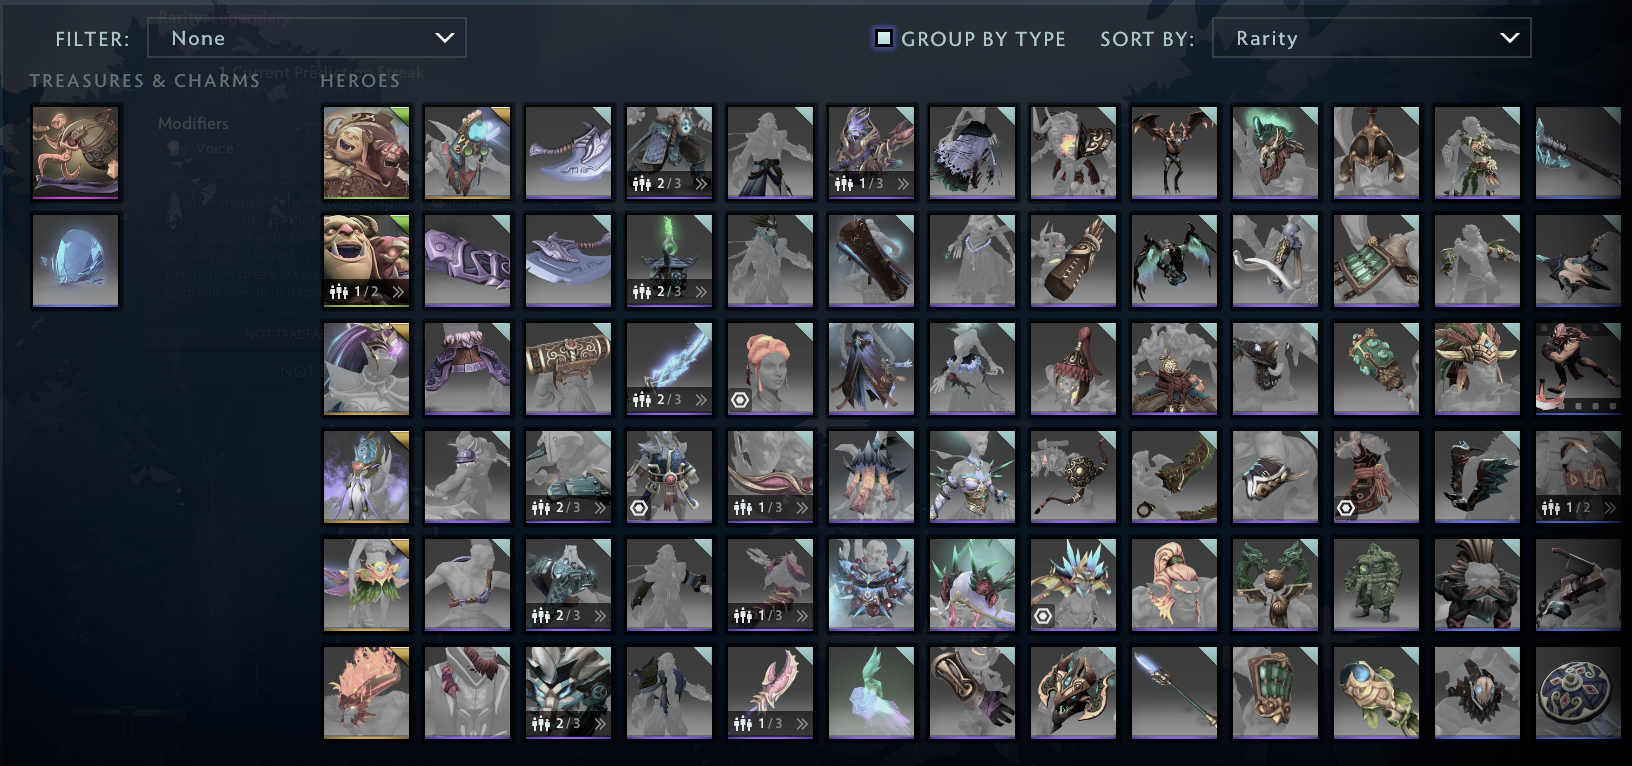
Task: Select the flaming orange dragon mask item
Action: [366, 693]
